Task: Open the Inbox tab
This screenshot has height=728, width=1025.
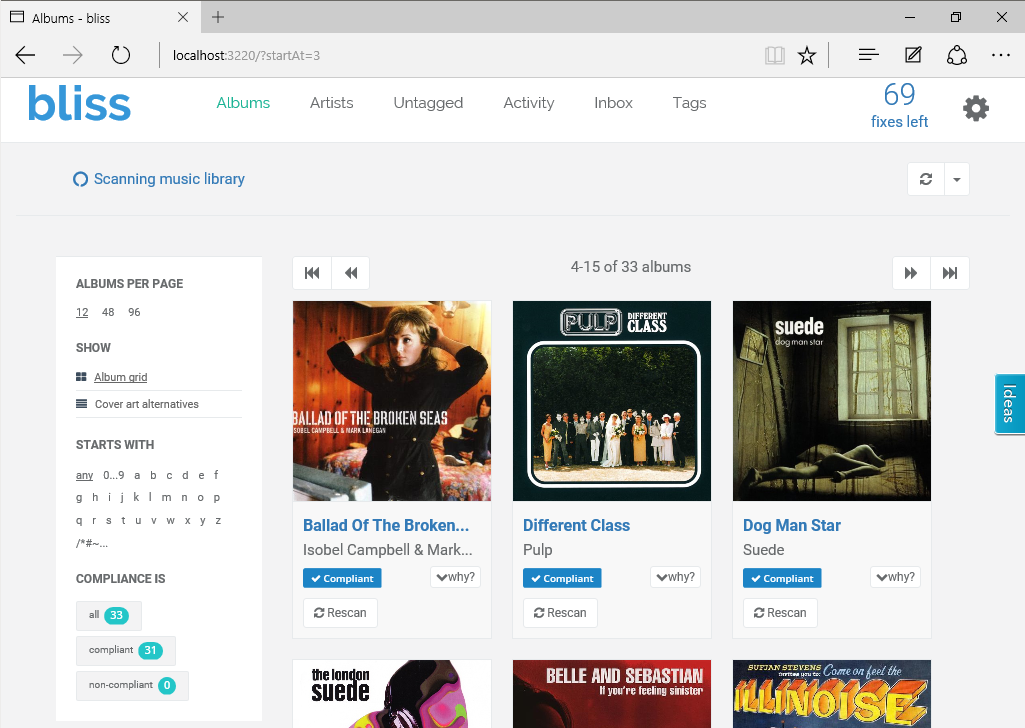Action: click(x=613, y=103)
